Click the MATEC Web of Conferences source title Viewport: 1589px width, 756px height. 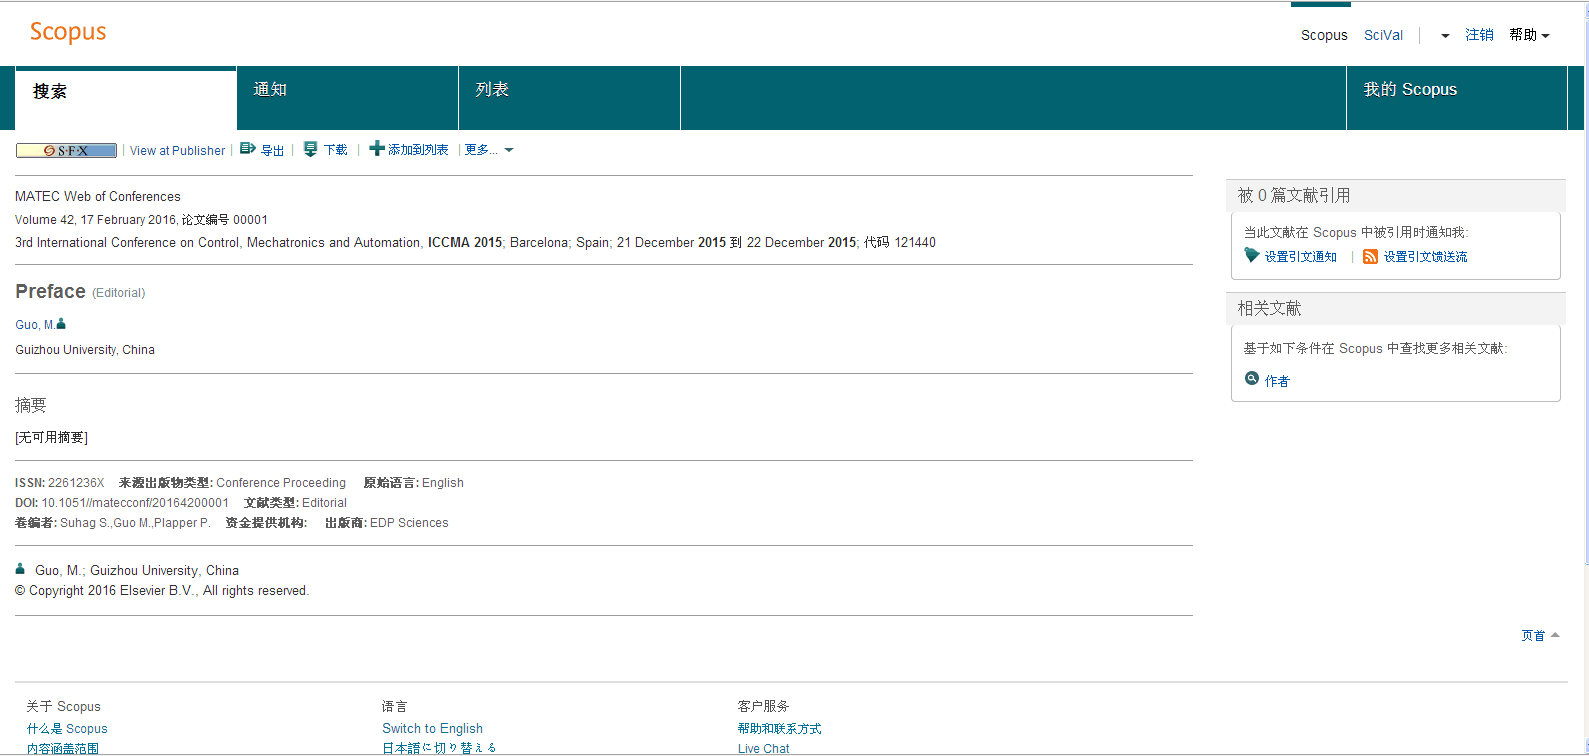(x=98, y=197)
